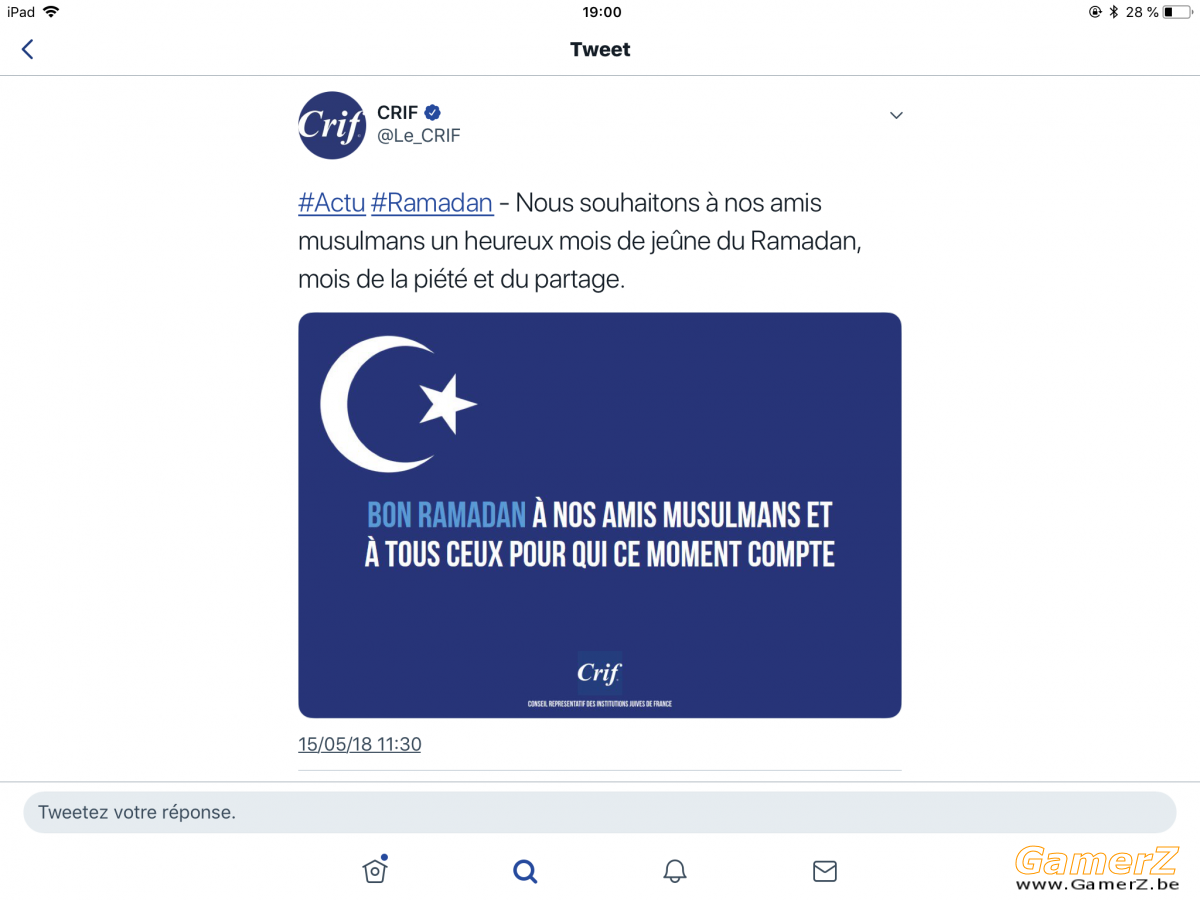Tap the 19:00 clock in status bar
The height and width of the screenshot is (900, 1200).
(x=601, y=12)
